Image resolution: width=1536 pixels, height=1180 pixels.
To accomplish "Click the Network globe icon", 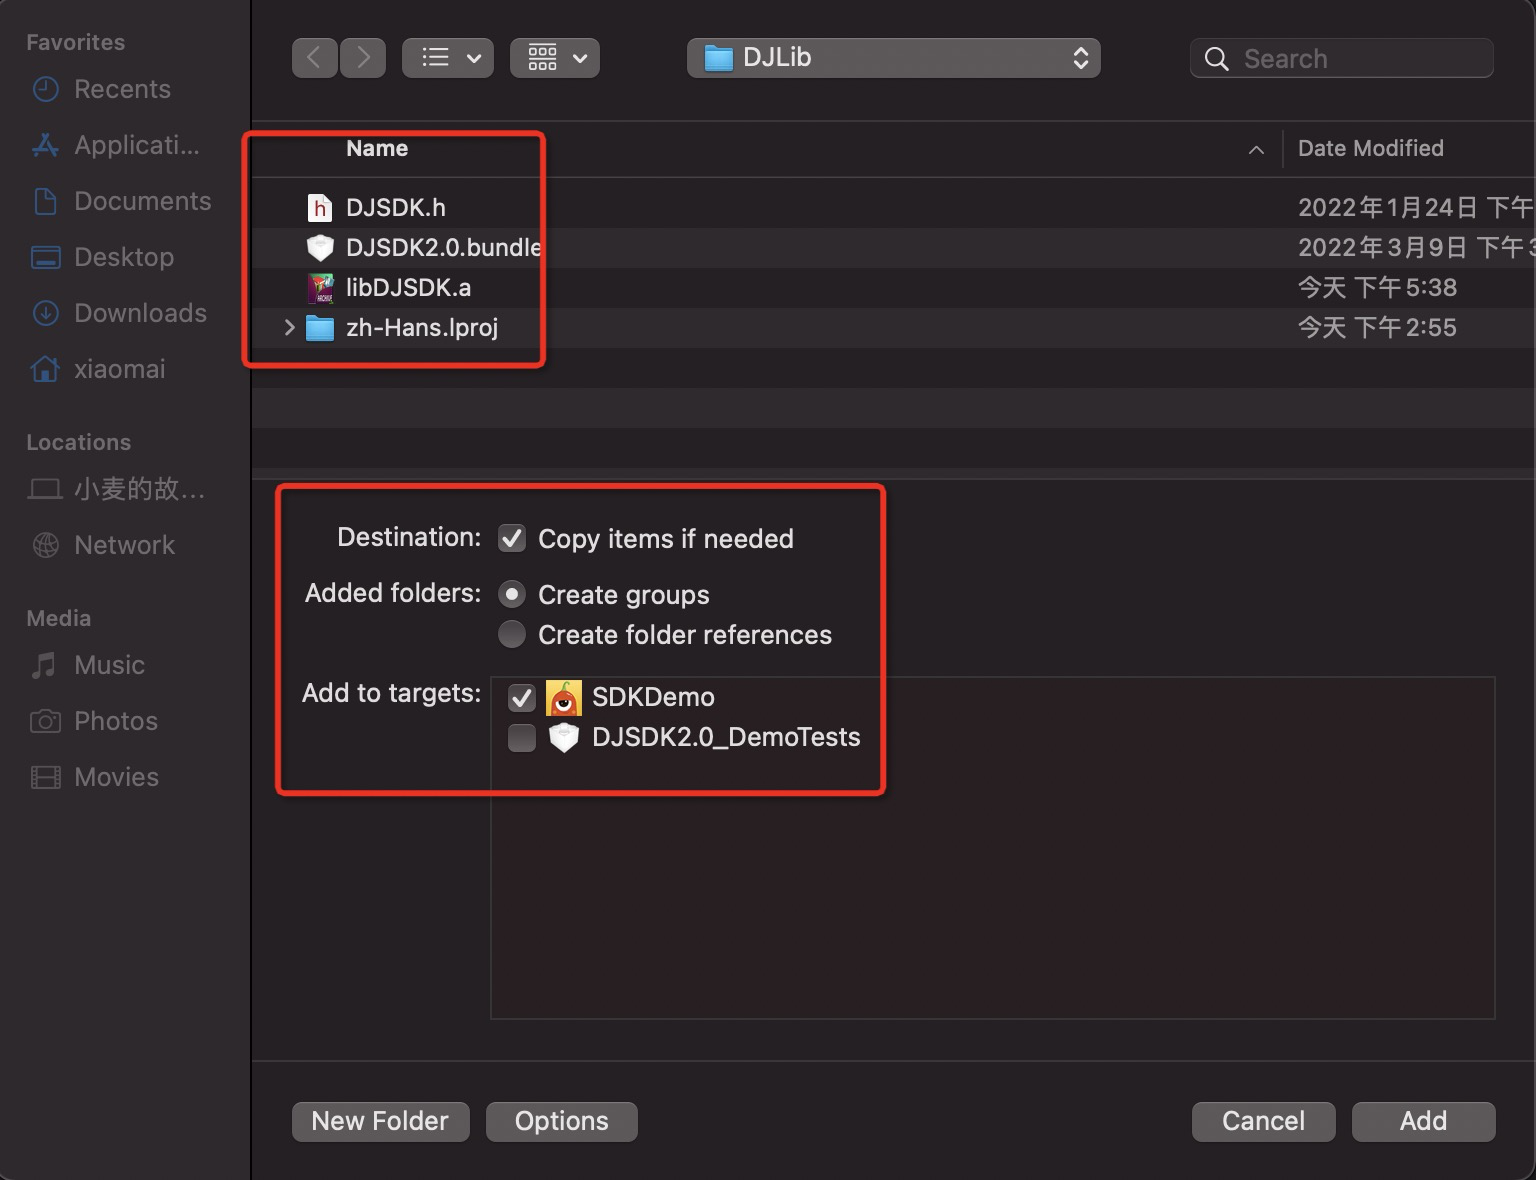I will tap(46, 545).
